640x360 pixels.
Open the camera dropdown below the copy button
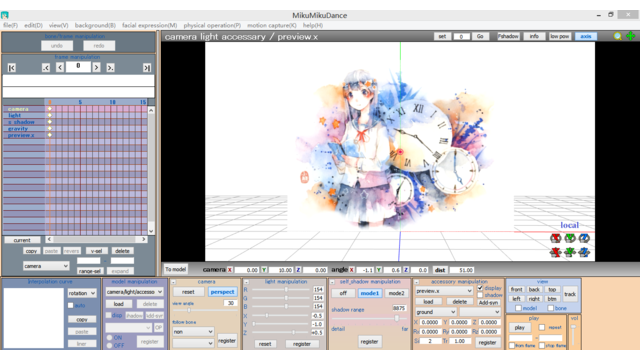[x=46, y=266]
